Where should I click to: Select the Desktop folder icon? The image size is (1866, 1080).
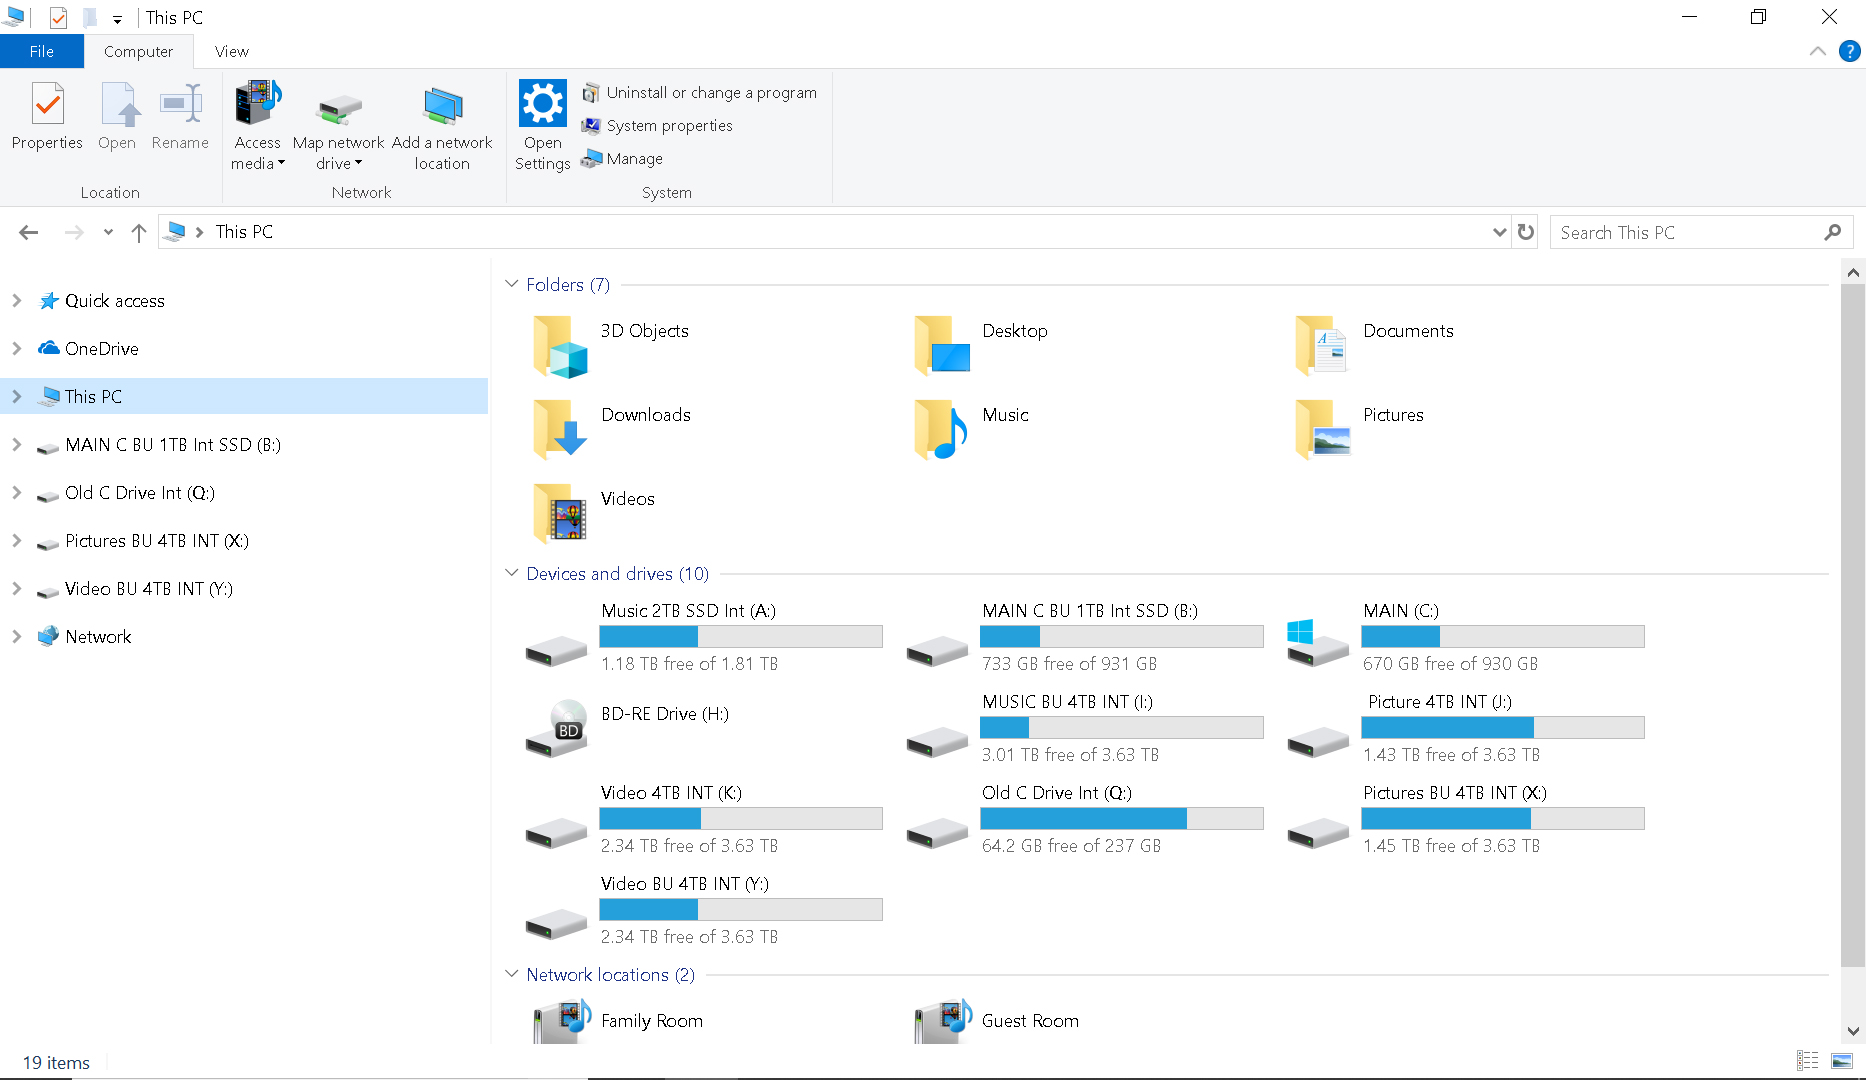coord(941,346)
